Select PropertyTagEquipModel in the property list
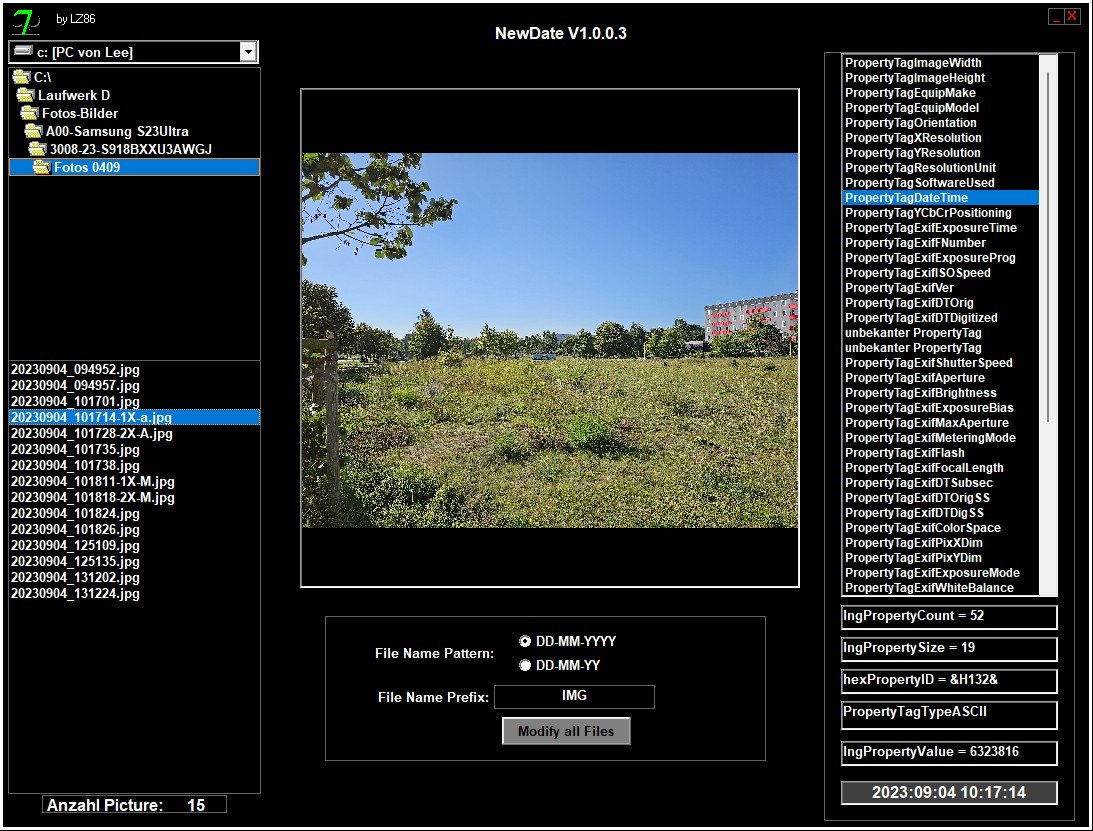 (x=911, y=108)
